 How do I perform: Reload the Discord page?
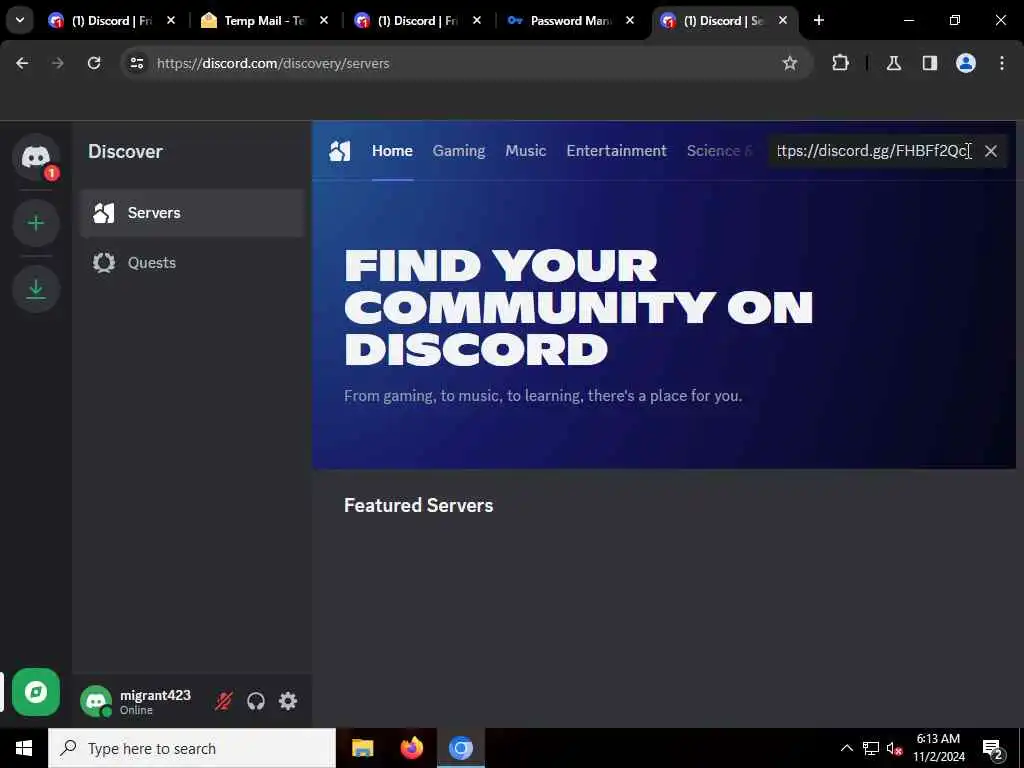pos(94,63)
